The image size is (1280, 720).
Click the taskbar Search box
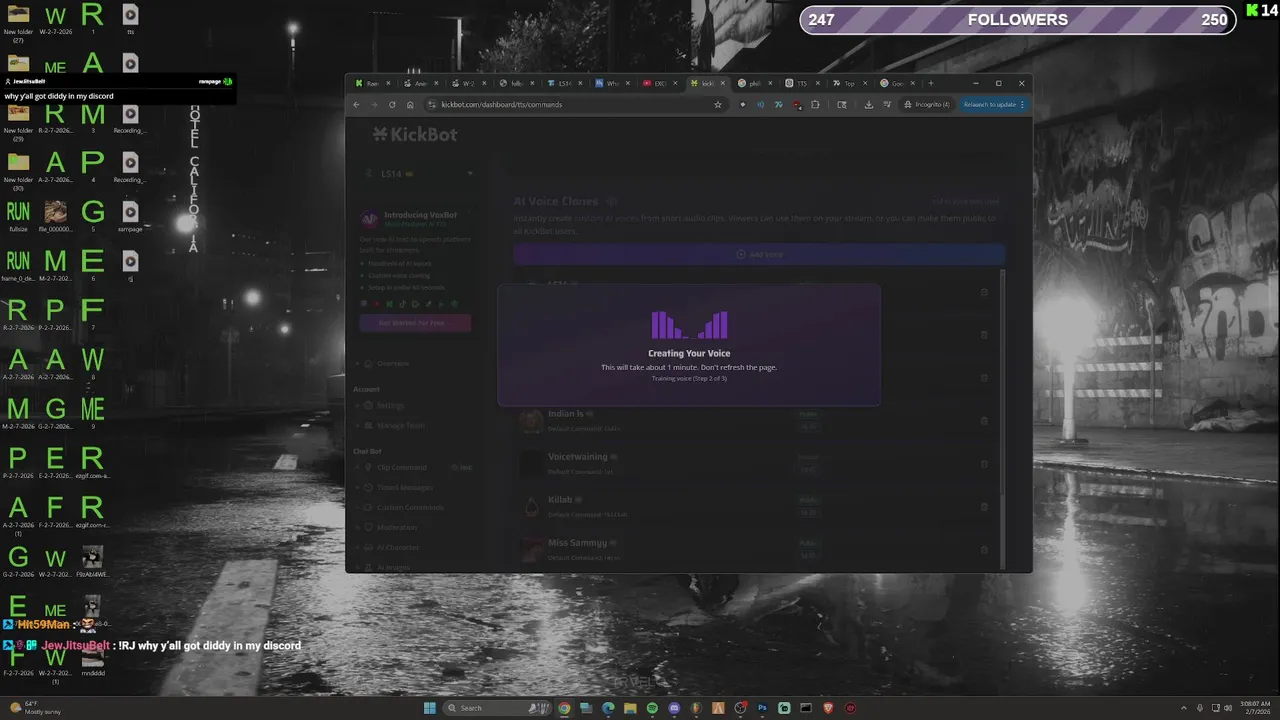[x=497, y=708]
